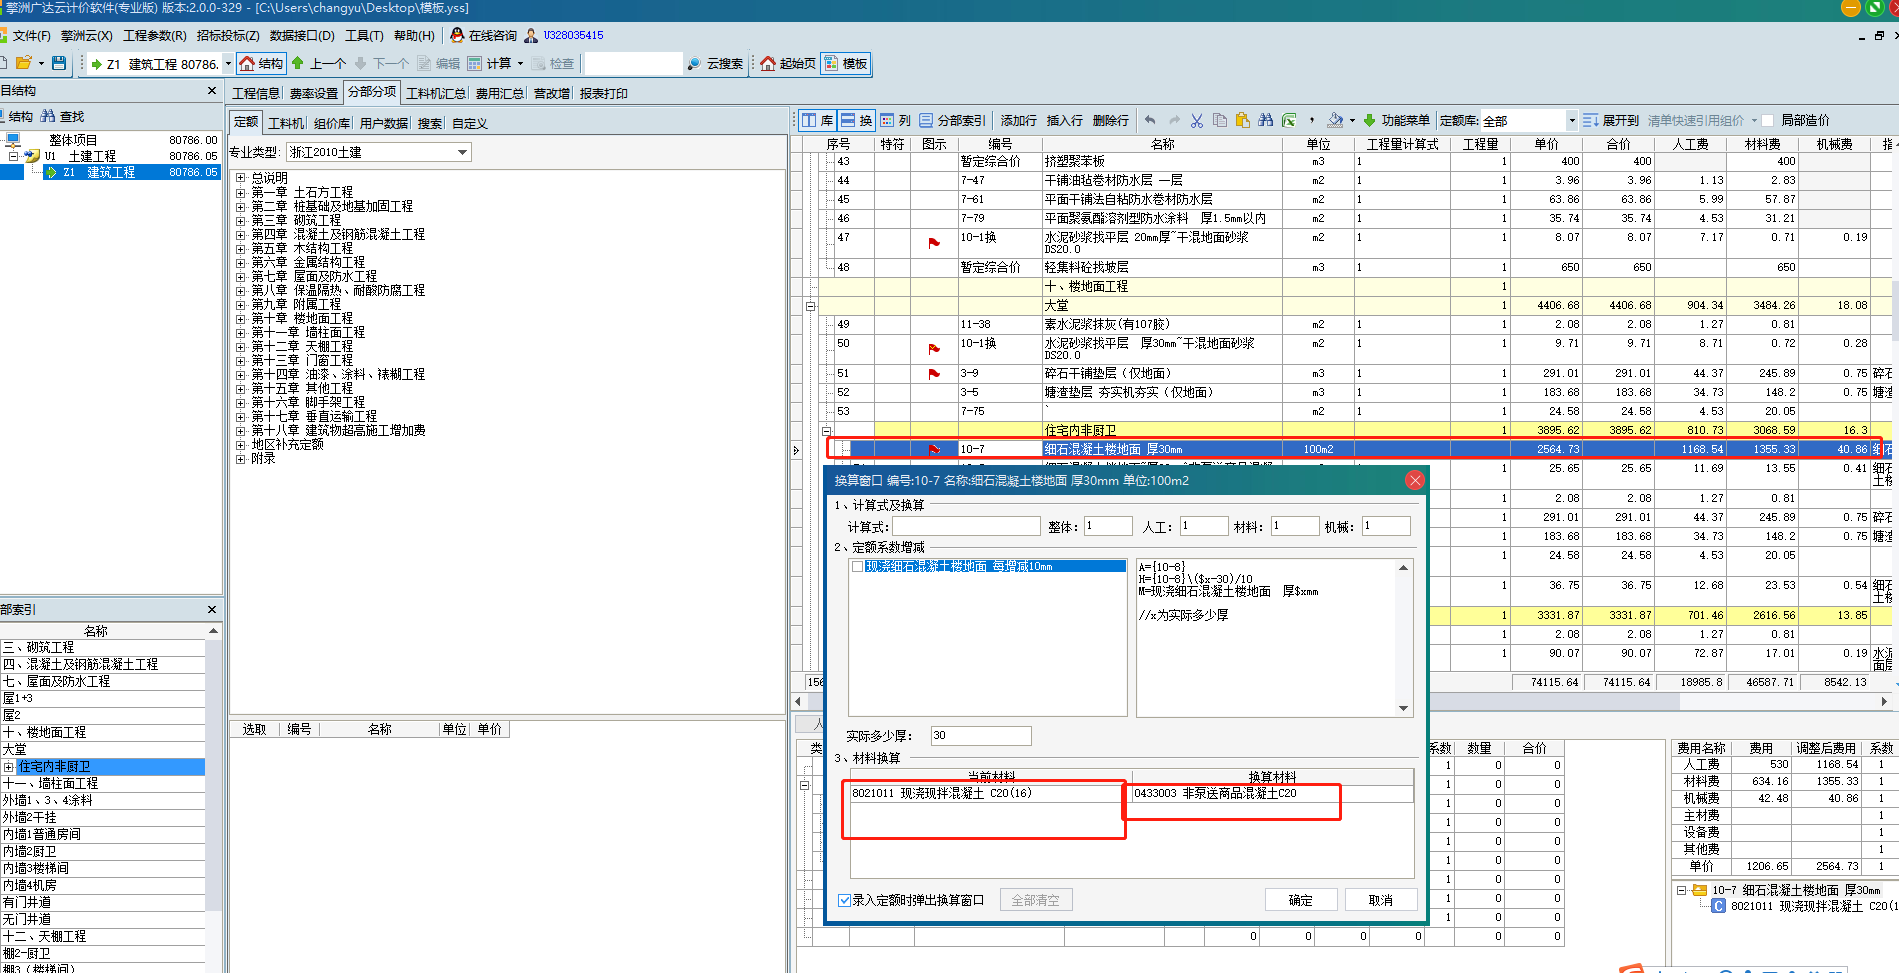The width and height of the screenshot is (1899, 973).
Task: Open file with the folder icon
Action: pyautogui.click(x=23, y=63)
